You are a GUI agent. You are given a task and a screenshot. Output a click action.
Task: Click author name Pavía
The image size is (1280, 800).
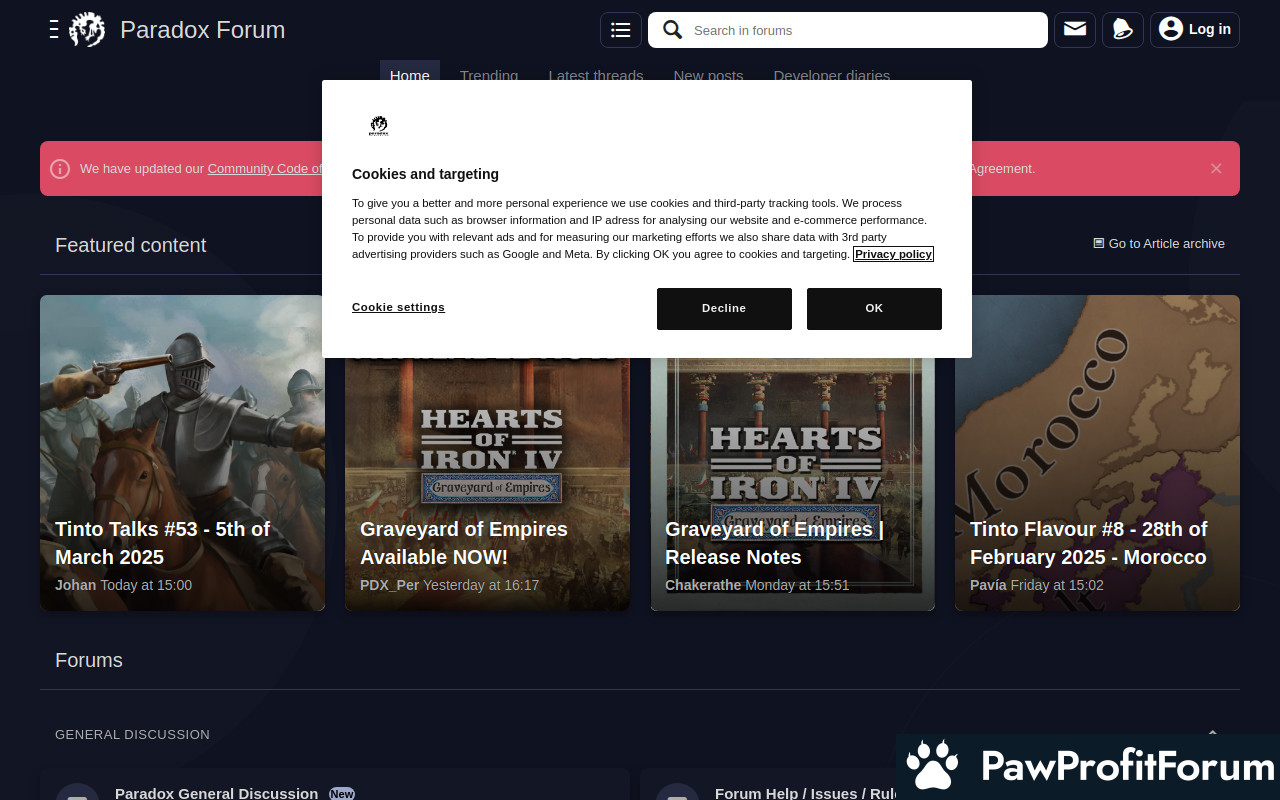pos(988,585)
